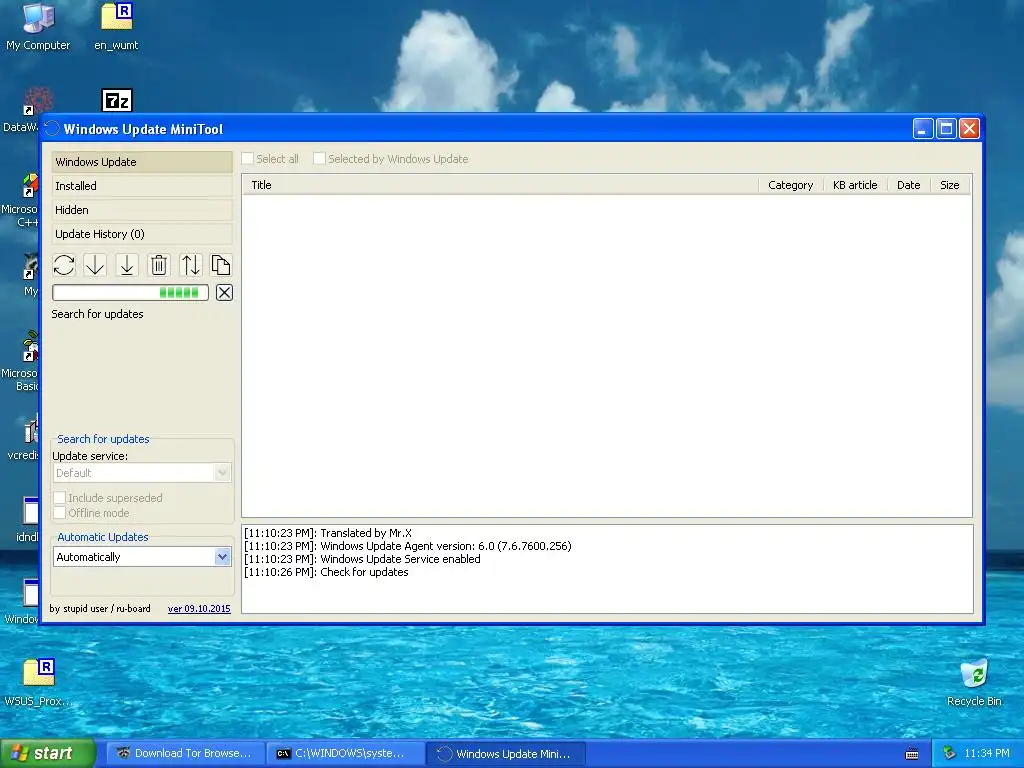
Task: Click the My Computer desktop icon
Action: (38, 27)
